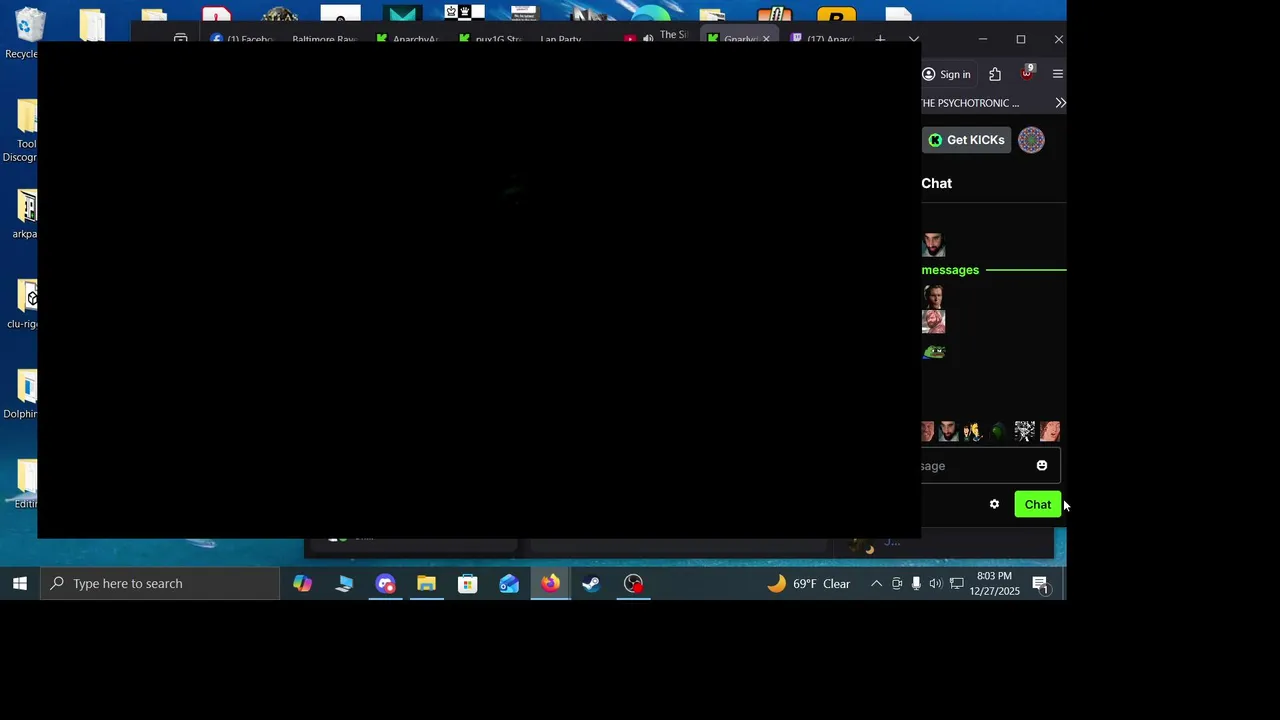Open the Windows Start menu

pyautogui.click(x=20, y=583)
